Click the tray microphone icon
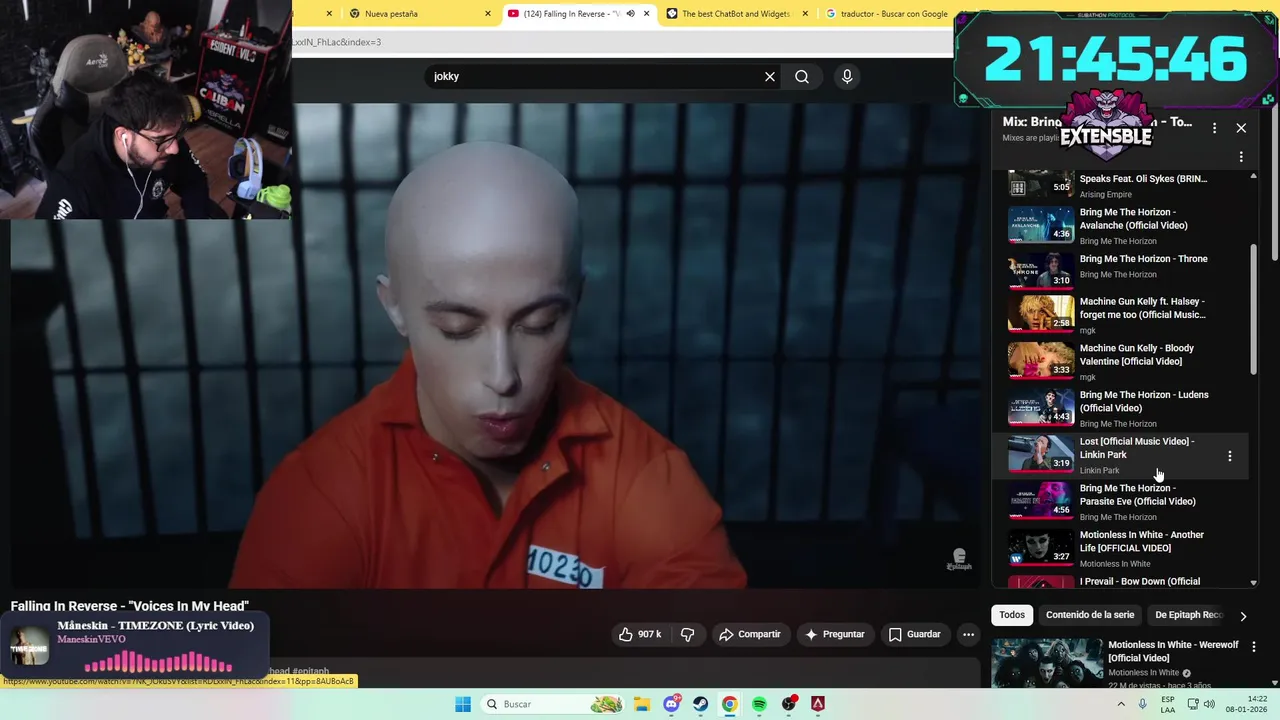Screen dimensions: 1280x720 click(x=1143, y=704)
